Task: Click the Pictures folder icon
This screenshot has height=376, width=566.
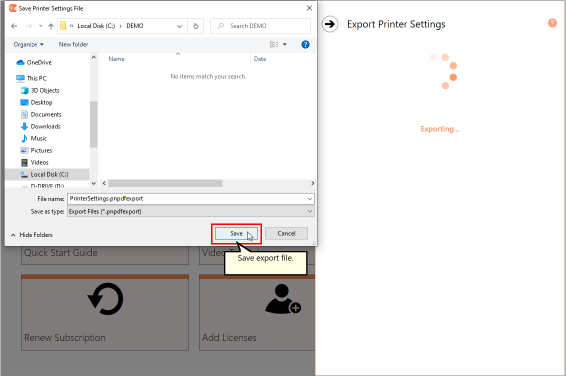Action: point(24,150)
